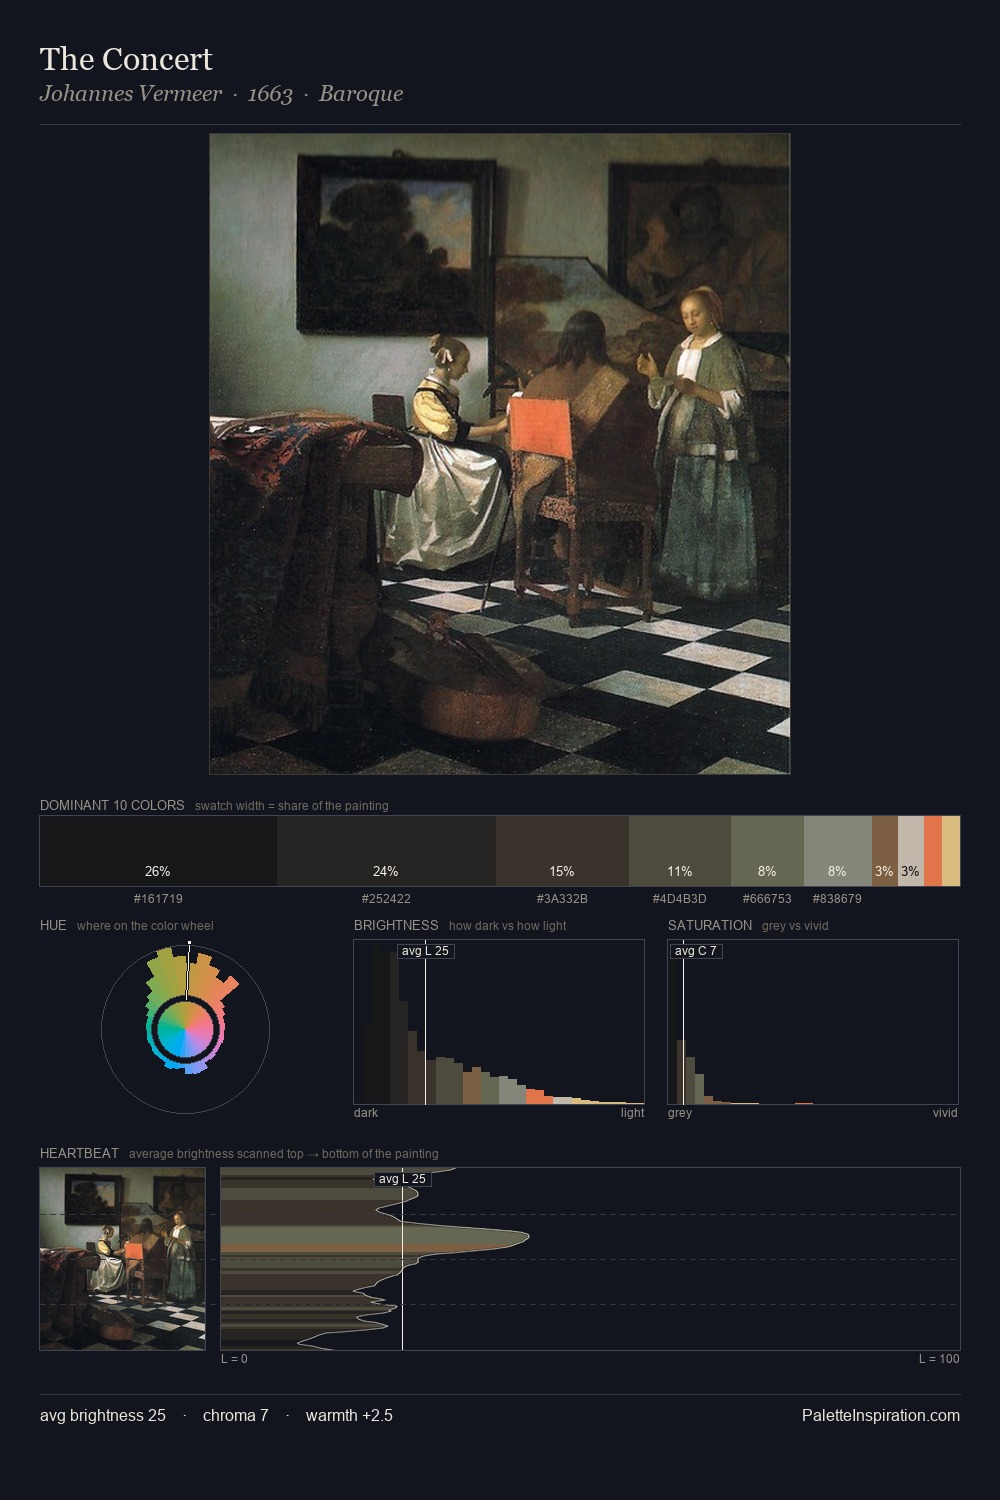Click the 'SATURATION' section heading
The width and height of the screenshot is (1000, 1500).
[x=710, y=925]
